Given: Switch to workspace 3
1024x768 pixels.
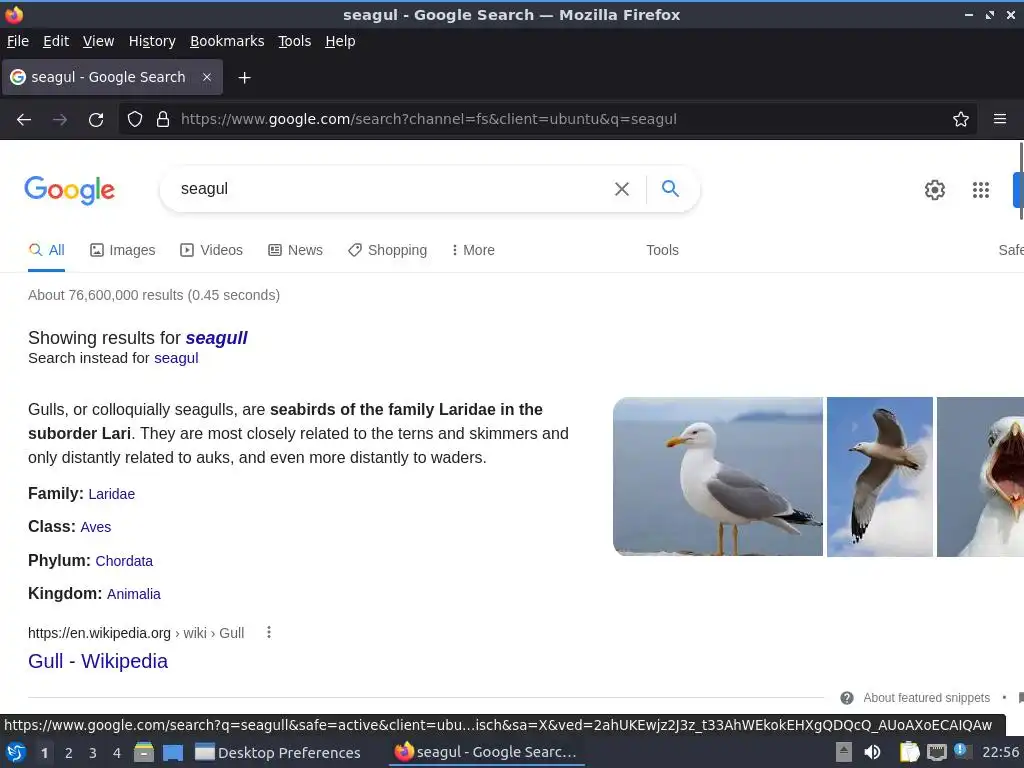Looking at the screenshot, I should tap(93, 753).
